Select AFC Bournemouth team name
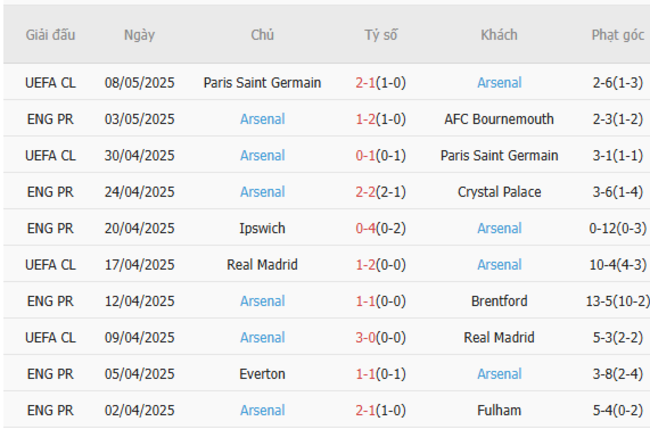Screen dimensions: 650x446 (x=499, y=119)
